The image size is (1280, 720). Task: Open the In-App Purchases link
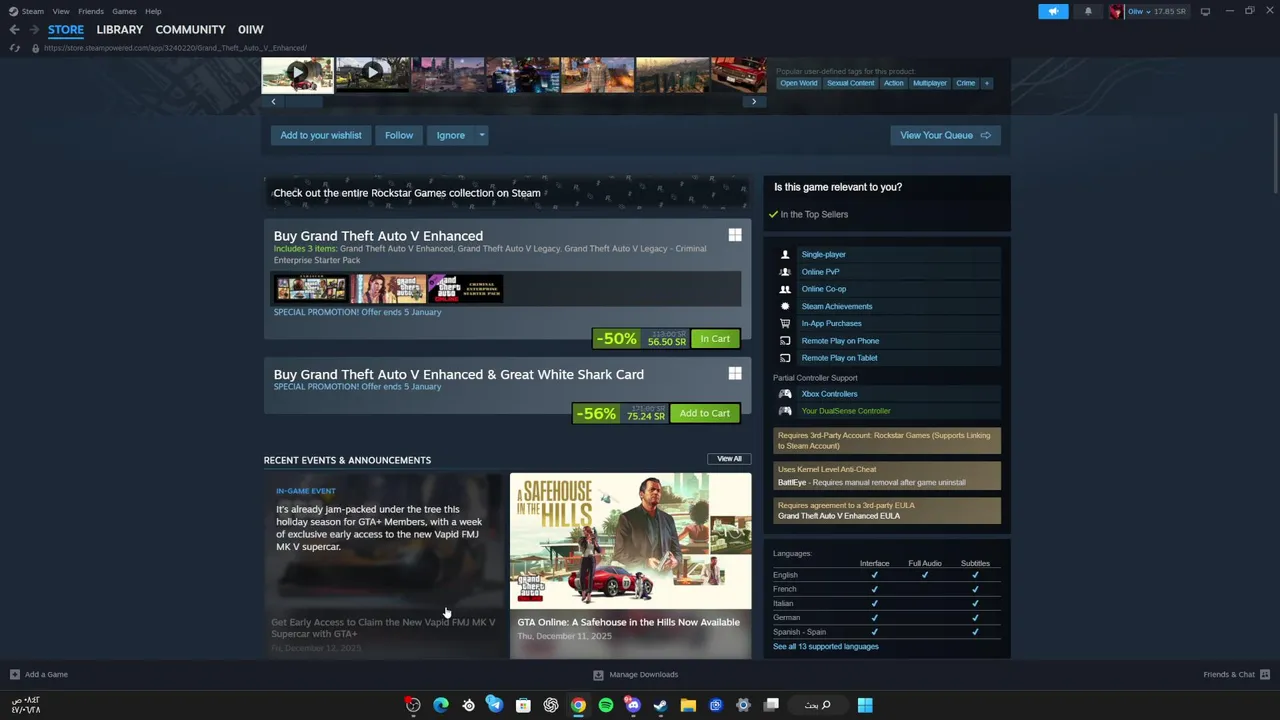831,323
